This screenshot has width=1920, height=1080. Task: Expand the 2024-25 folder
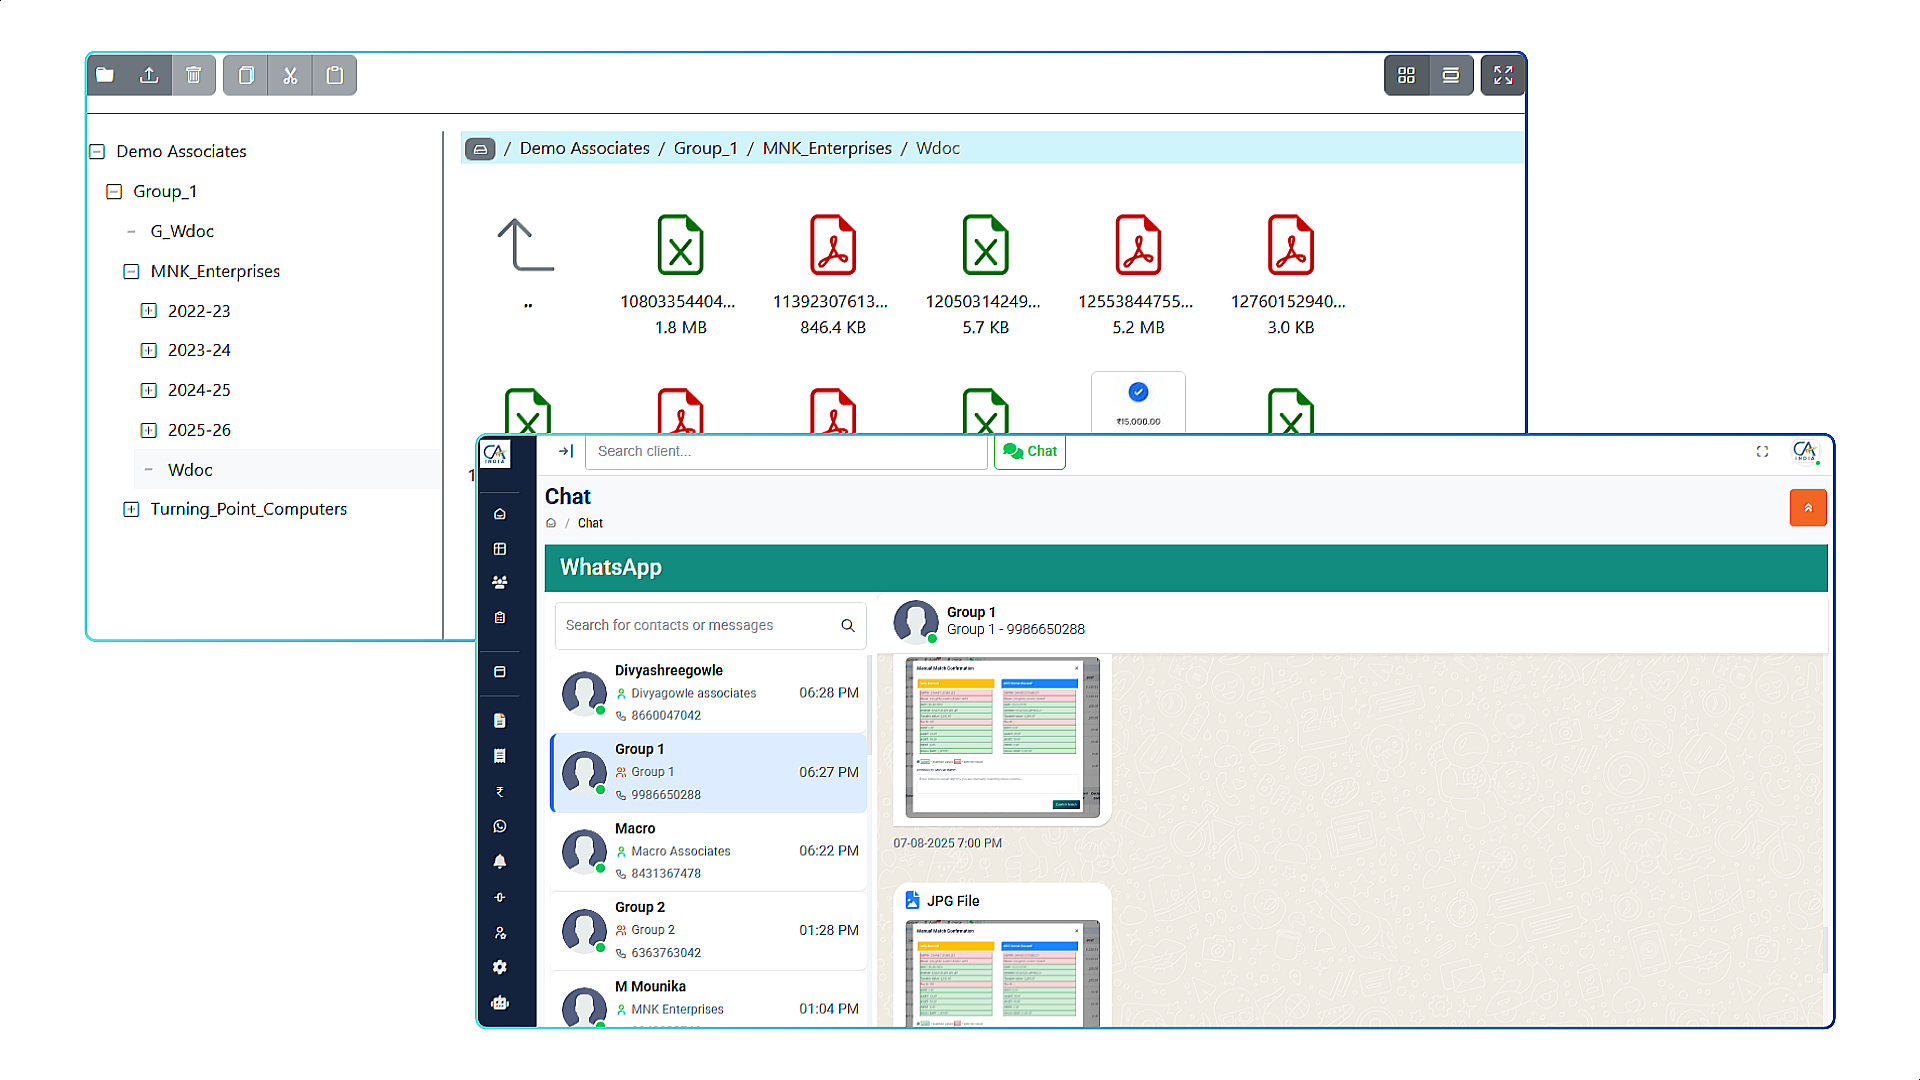(148, 390)
